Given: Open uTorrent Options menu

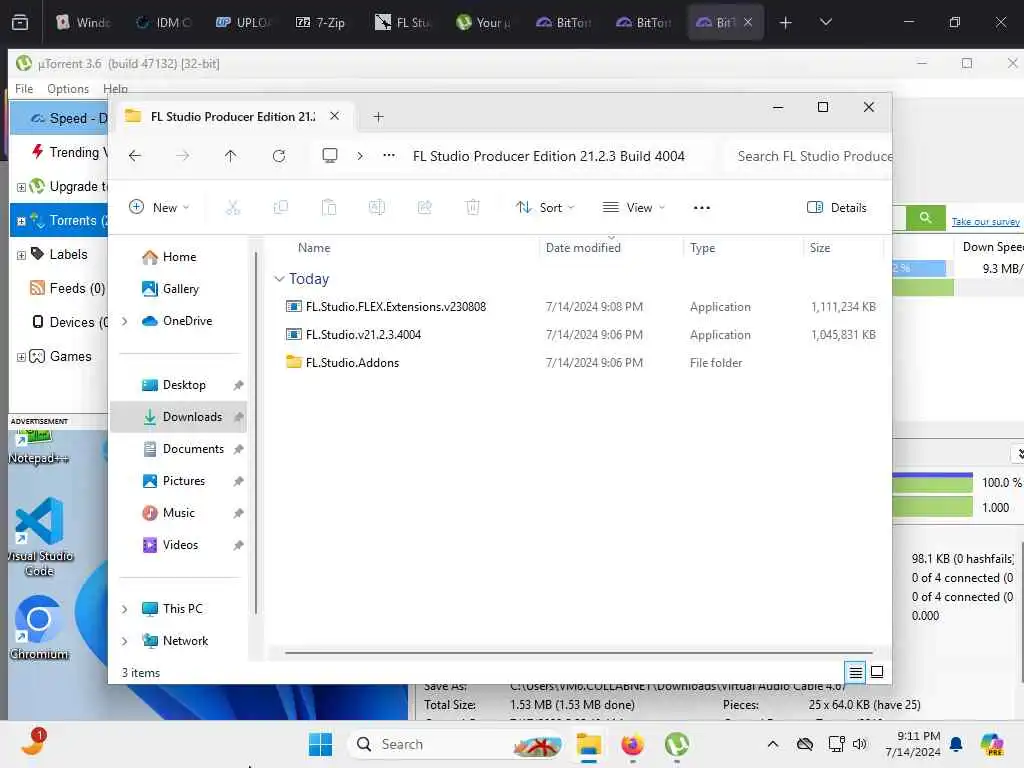Looking at the screenshot, I should tap(68, 88).
